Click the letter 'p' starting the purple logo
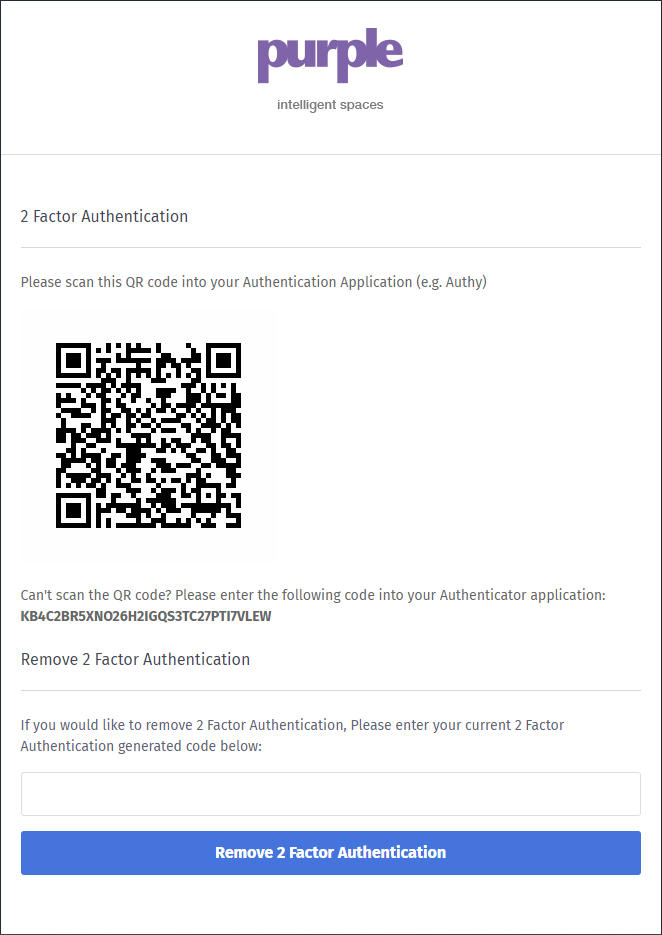 coord(272,60)
